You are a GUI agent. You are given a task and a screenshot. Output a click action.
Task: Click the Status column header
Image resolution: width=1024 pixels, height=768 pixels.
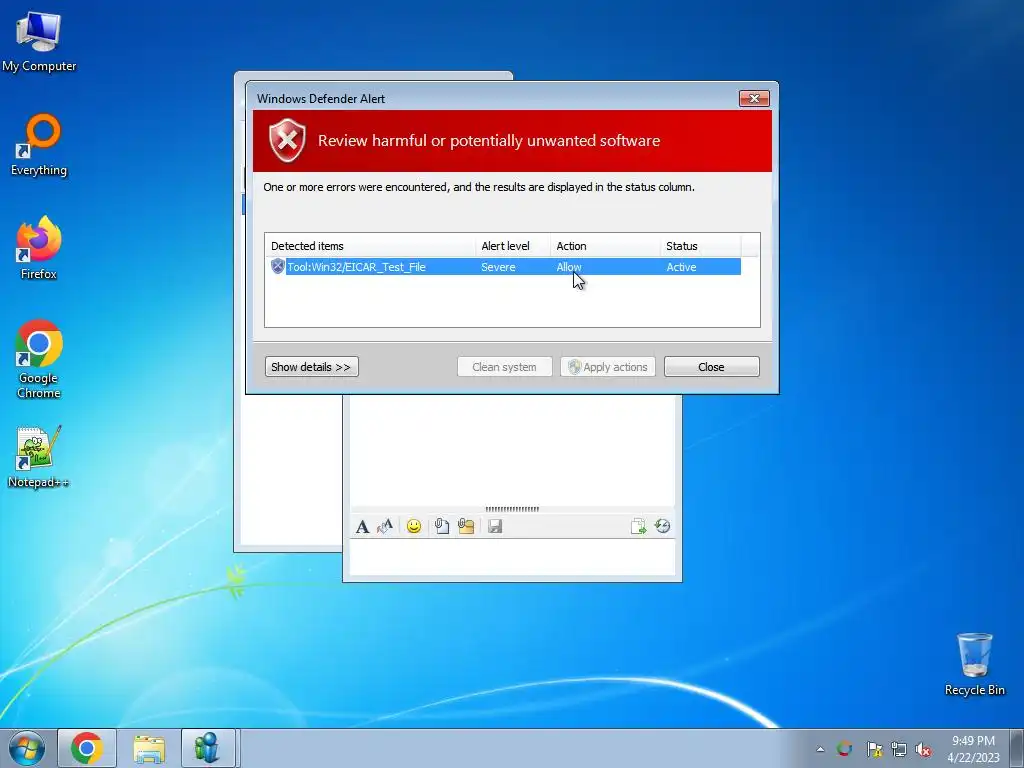point(700,246)
